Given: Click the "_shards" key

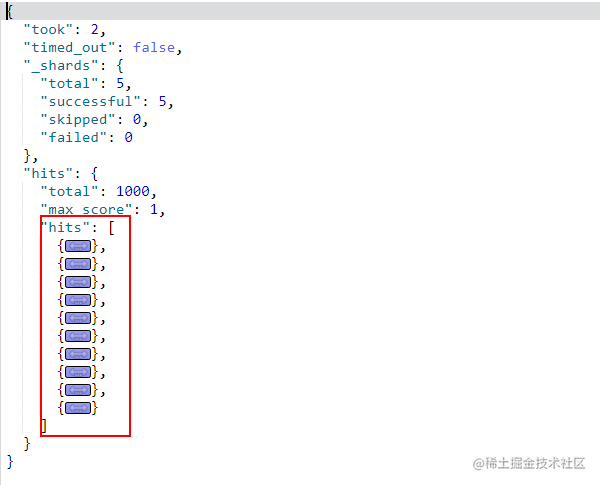Looking at the screenshot, I should click(x=61, y=65).
